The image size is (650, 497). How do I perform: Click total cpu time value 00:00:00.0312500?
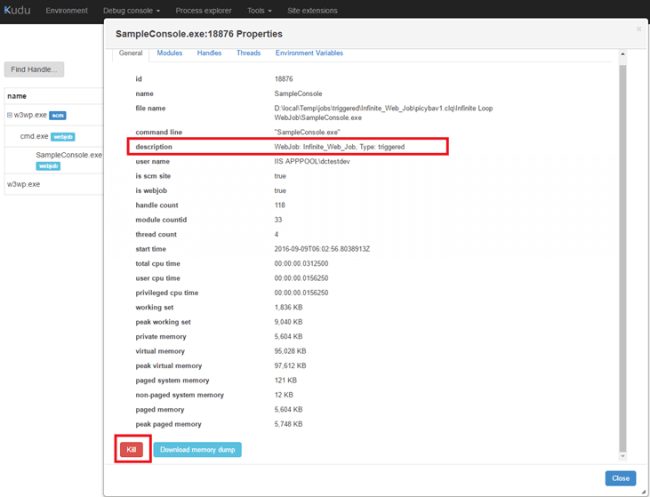301,264
